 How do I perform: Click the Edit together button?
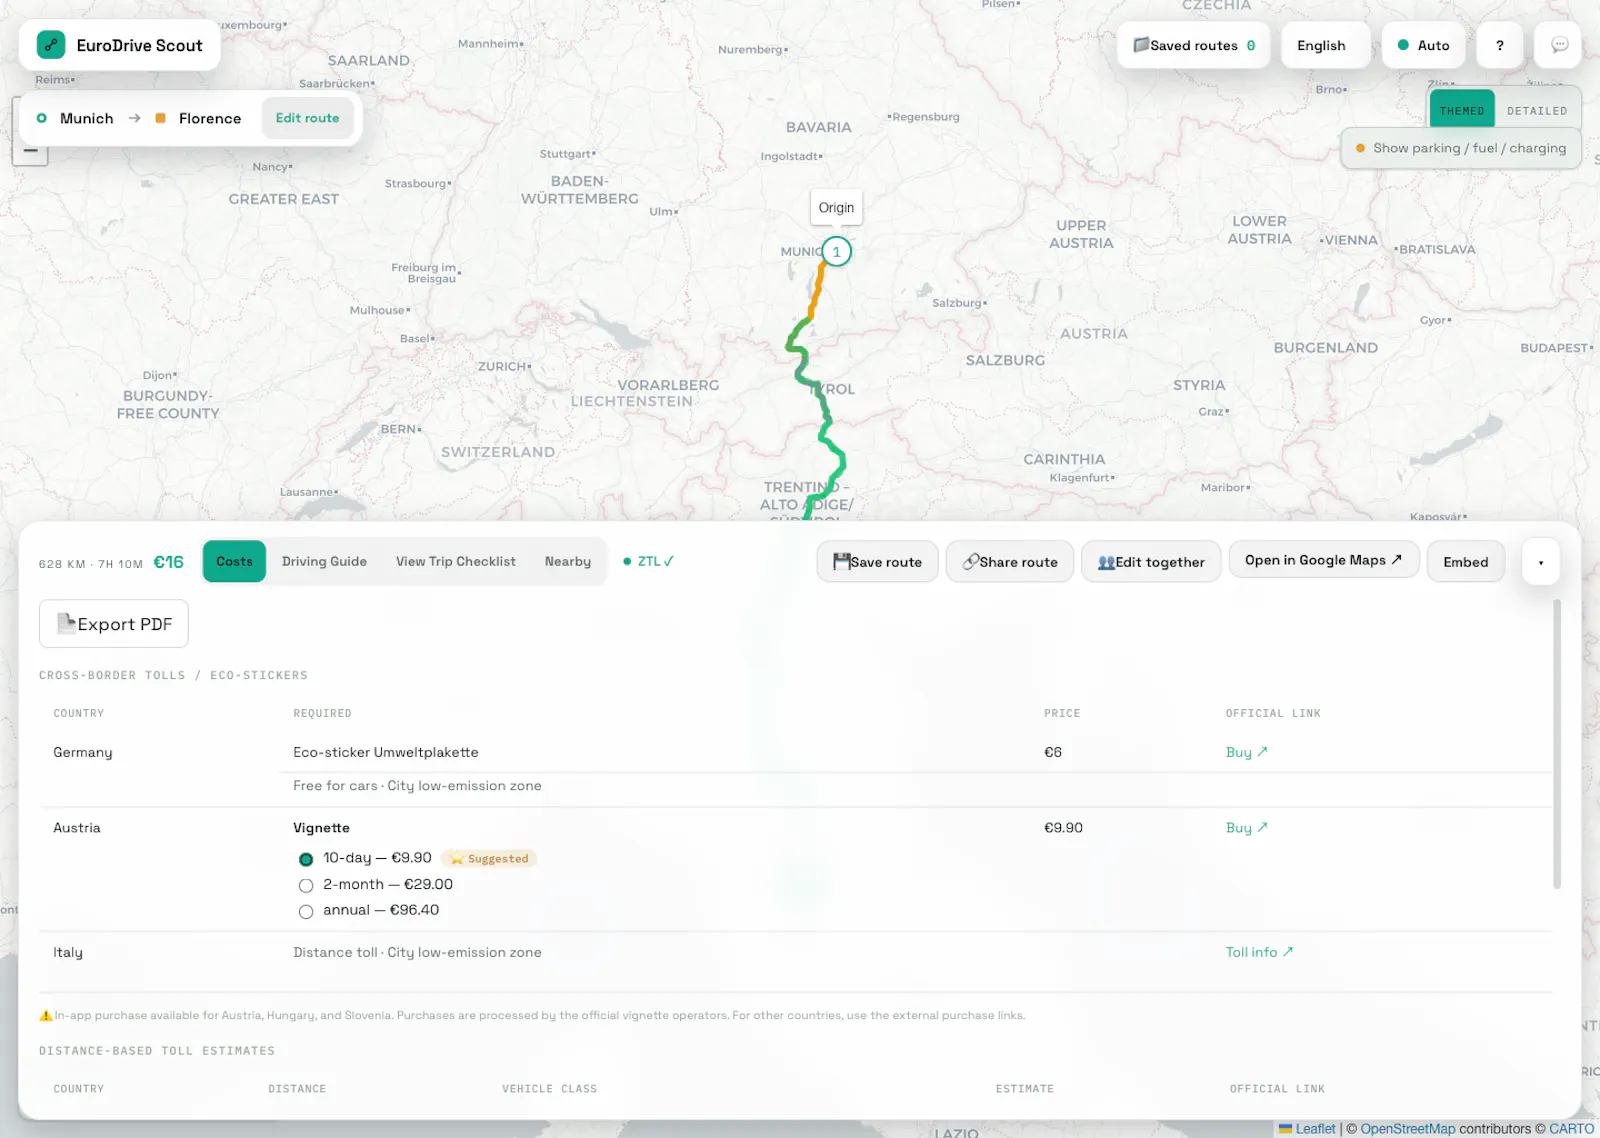(x=1151, y=562)
